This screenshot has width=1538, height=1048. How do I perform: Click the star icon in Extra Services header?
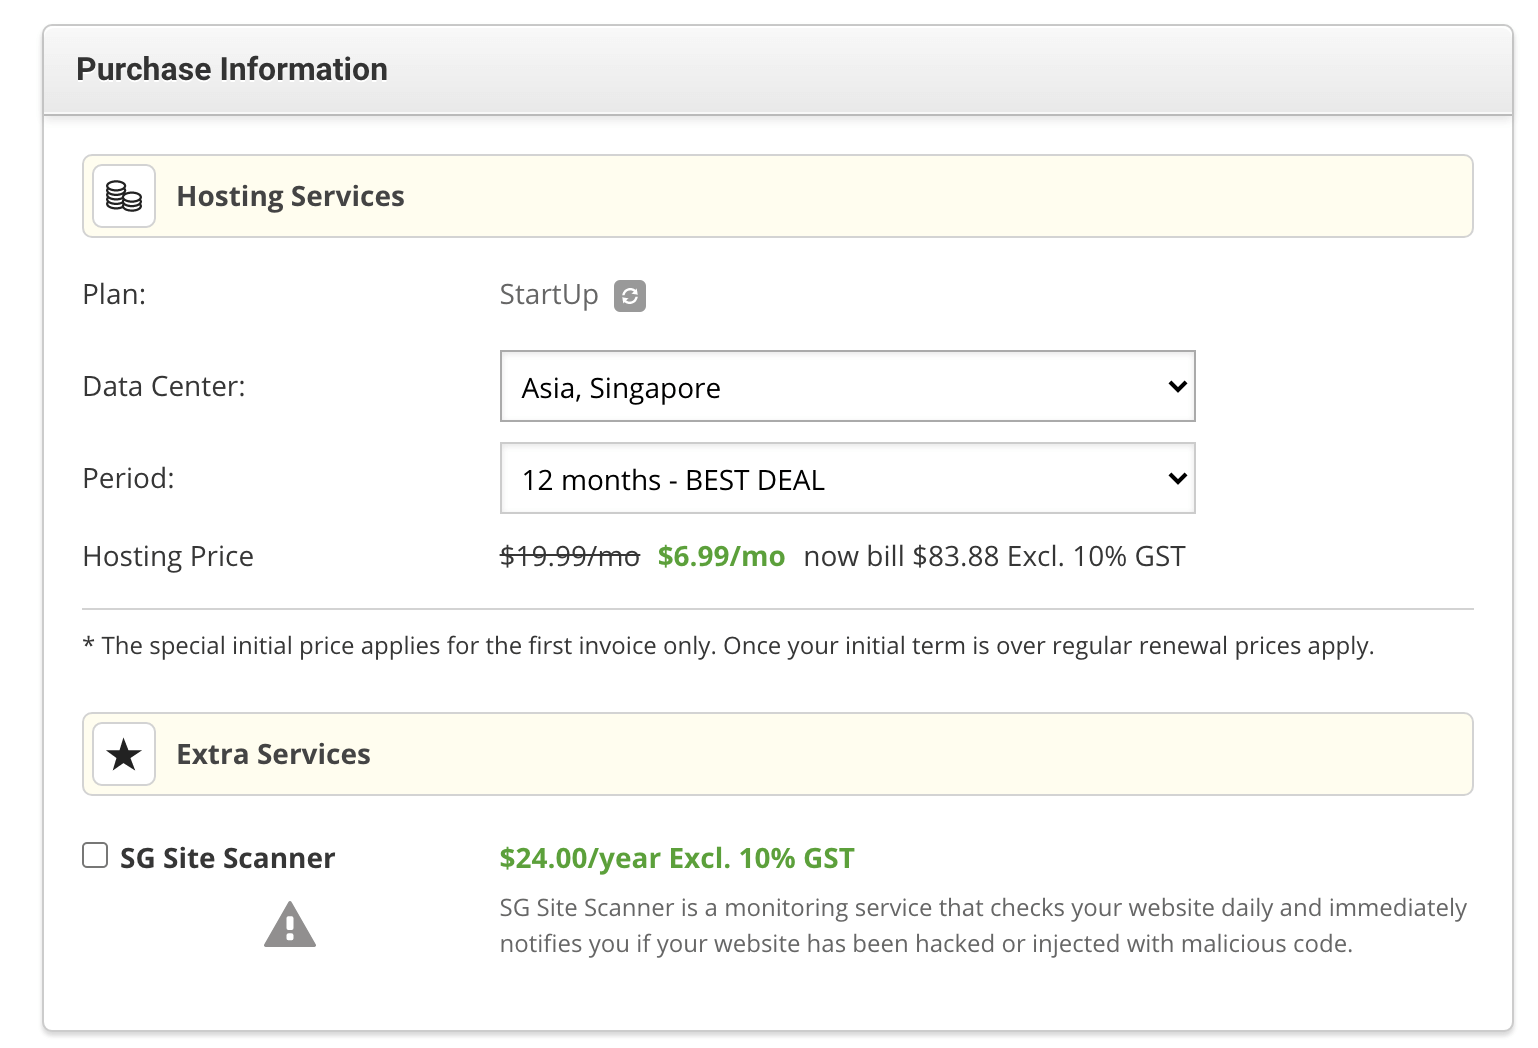pyautogui.click(x=124, y=754)
